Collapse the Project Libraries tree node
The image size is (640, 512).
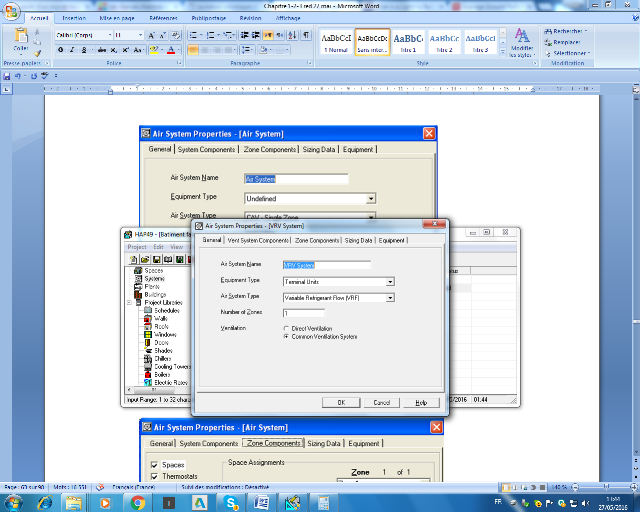click(x=139, y=301)
